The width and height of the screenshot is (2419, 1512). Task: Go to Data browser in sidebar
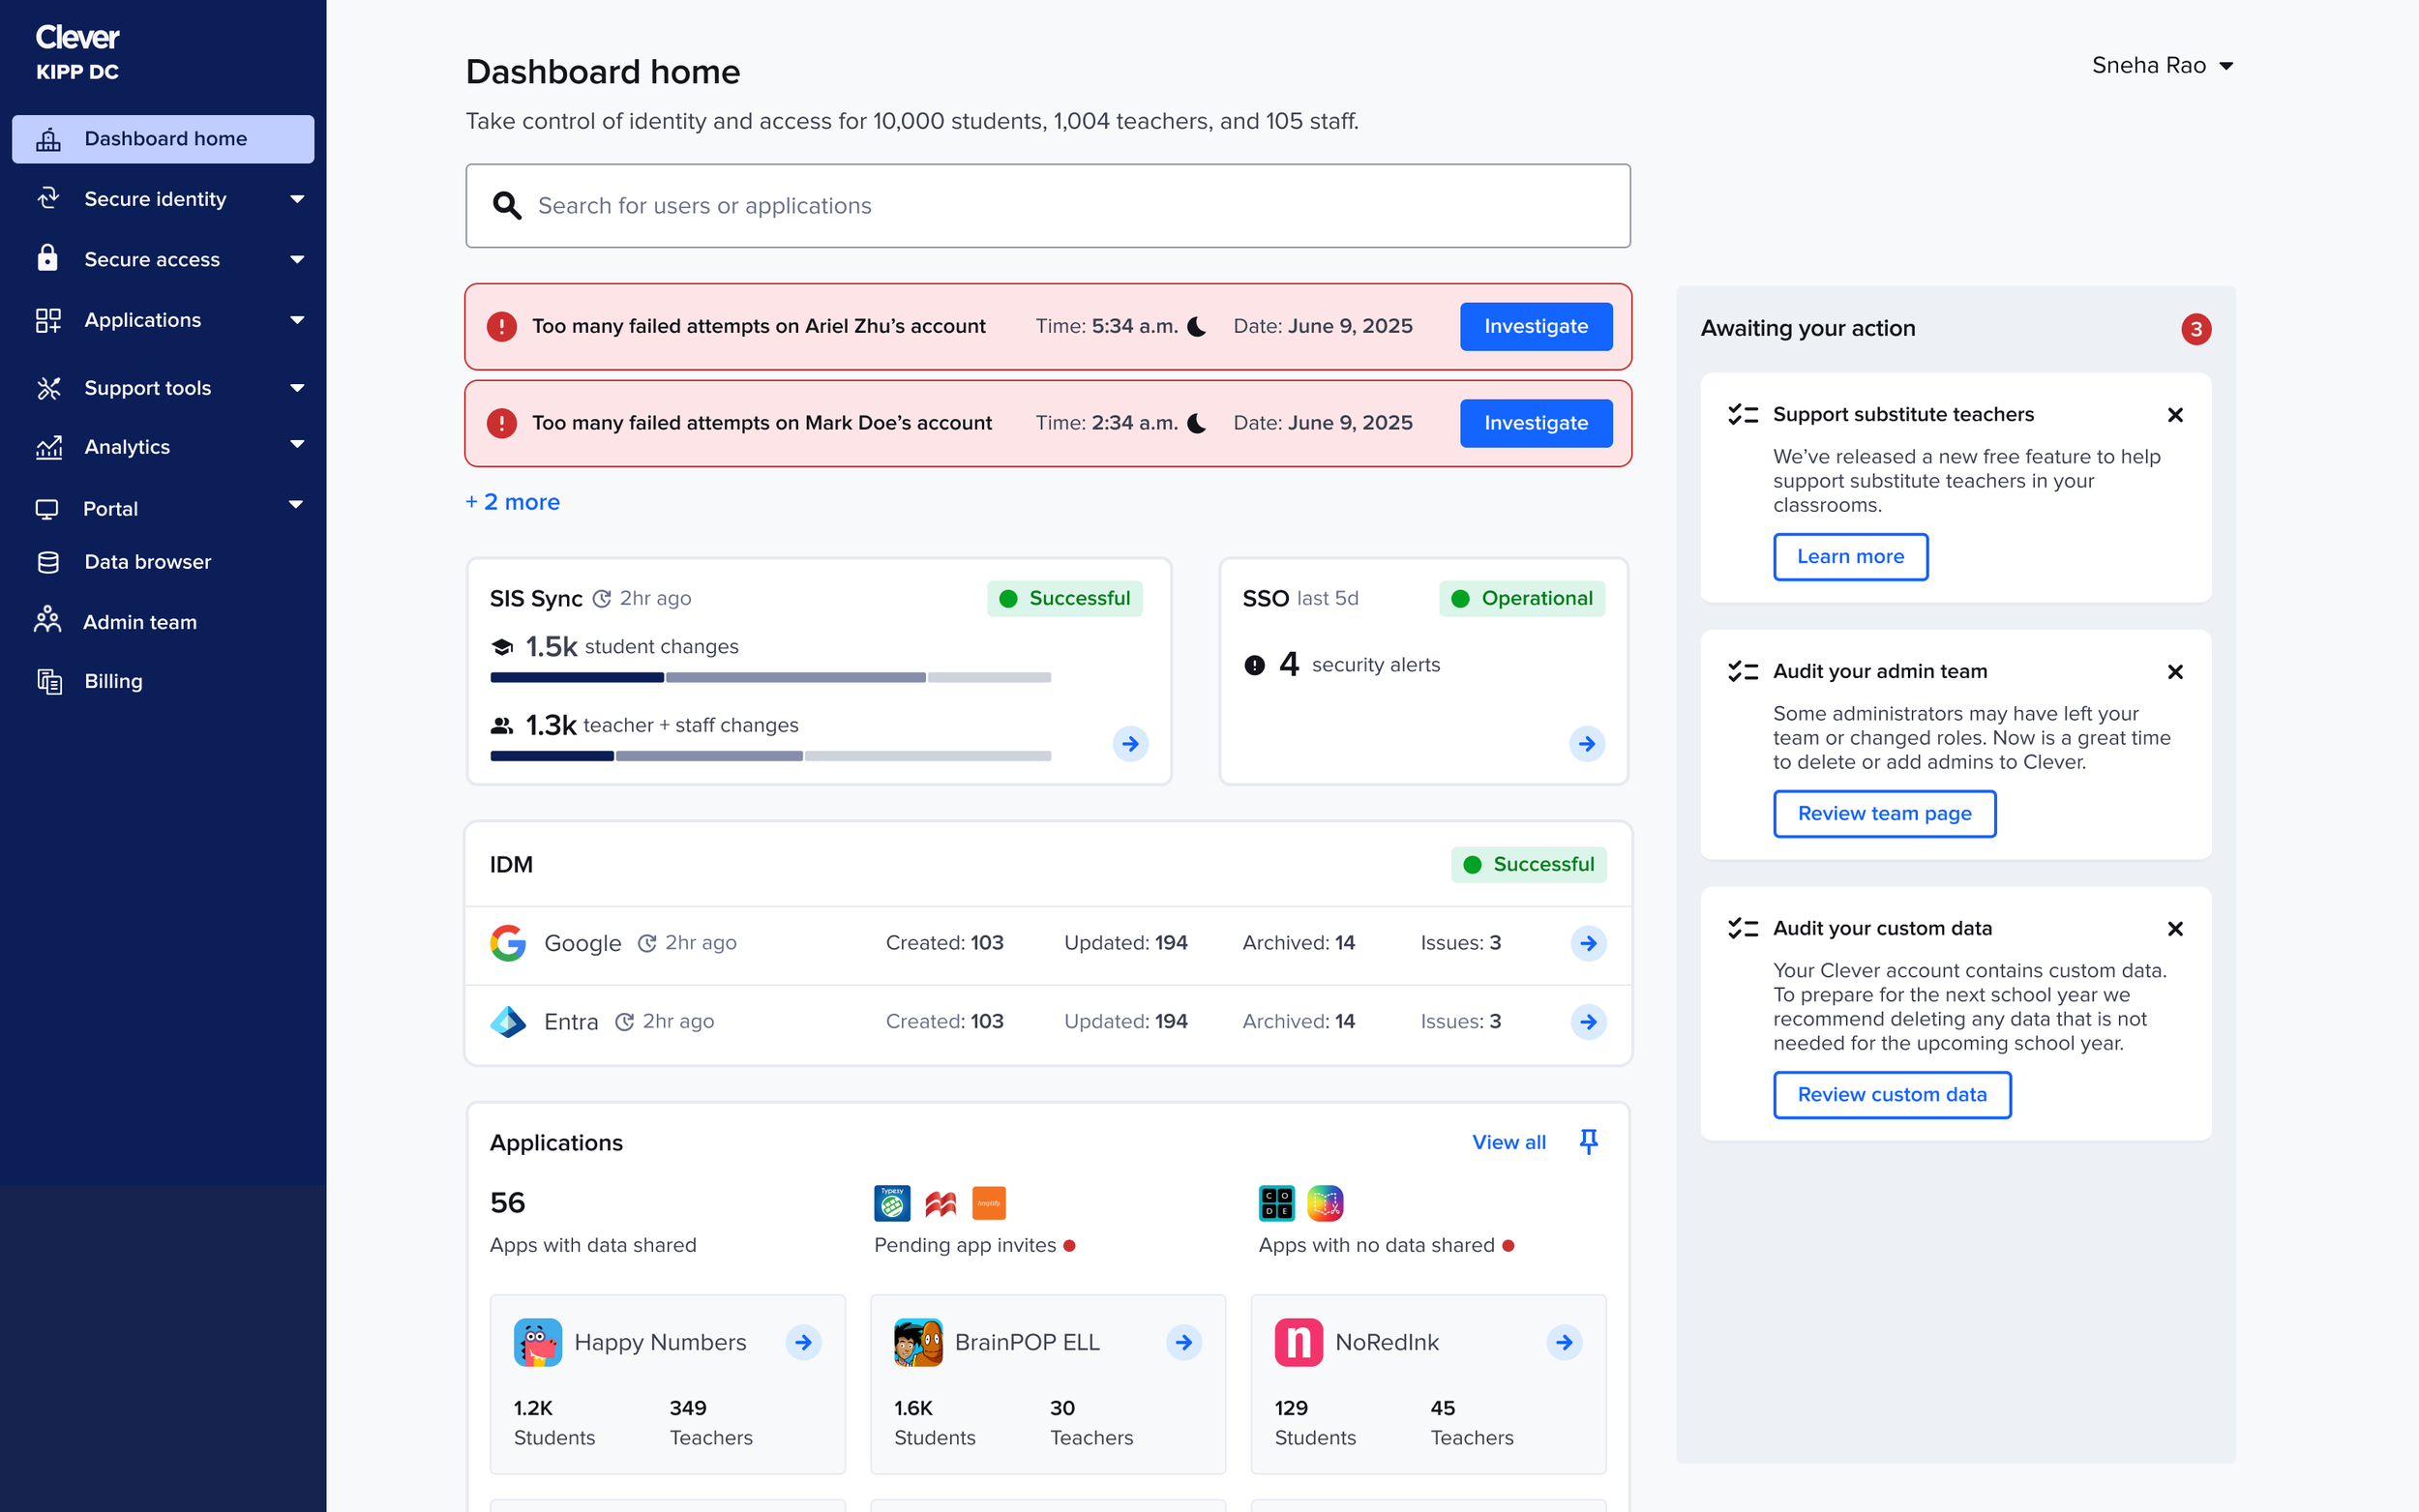coord(147,562)
